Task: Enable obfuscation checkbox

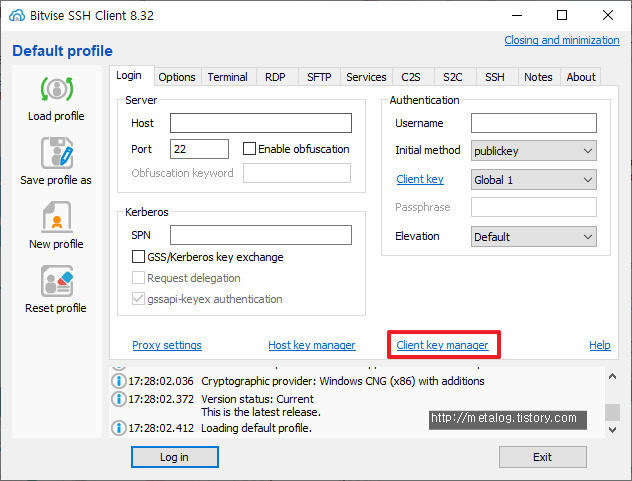Action: tap(249, 148)
